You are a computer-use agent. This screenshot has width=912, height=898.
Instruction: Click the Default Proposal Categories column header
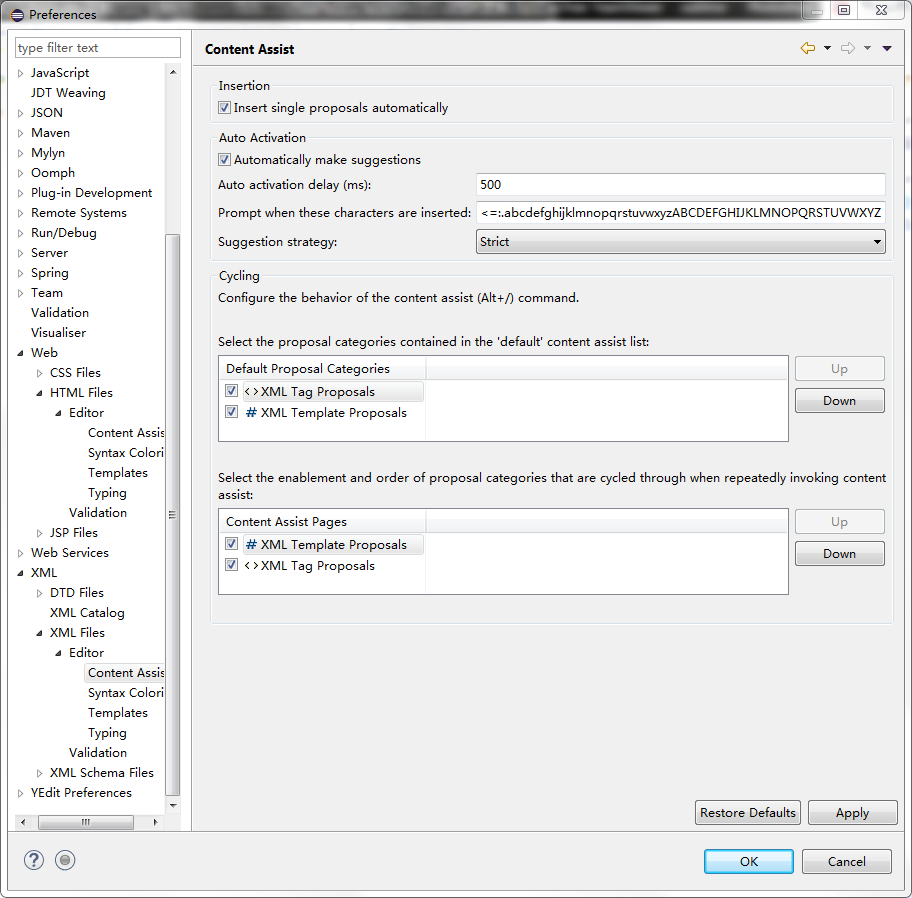point(322,369)
